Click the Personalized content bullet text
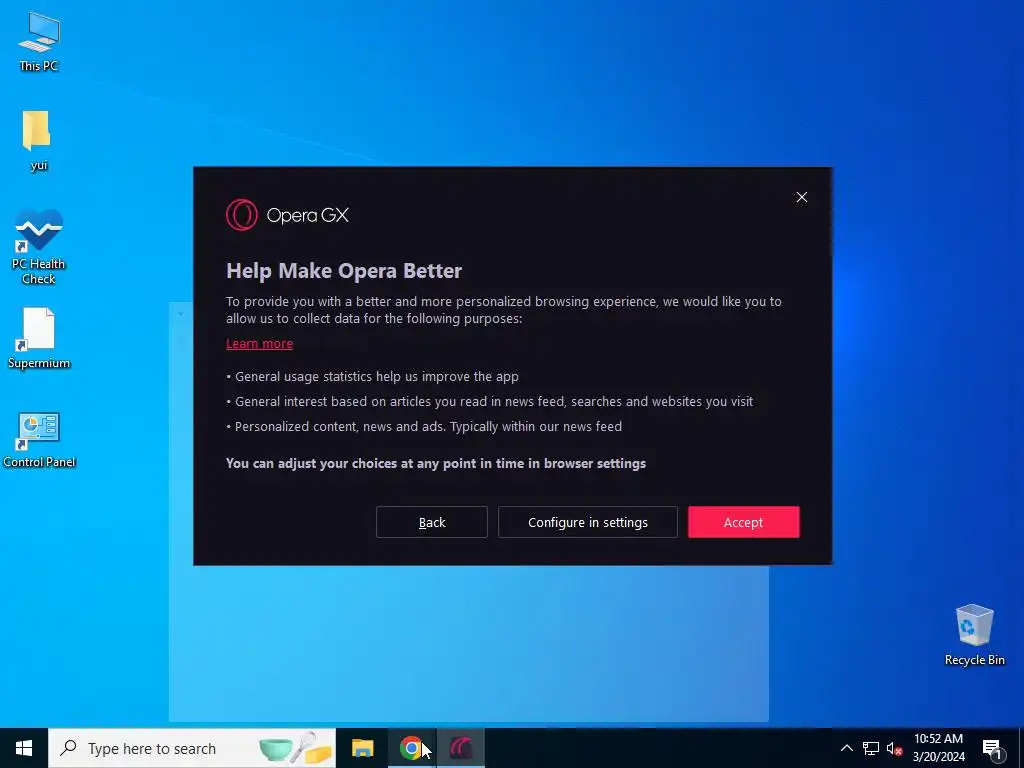The width and height of the screenshot is (1024, 768). [424, 426]
